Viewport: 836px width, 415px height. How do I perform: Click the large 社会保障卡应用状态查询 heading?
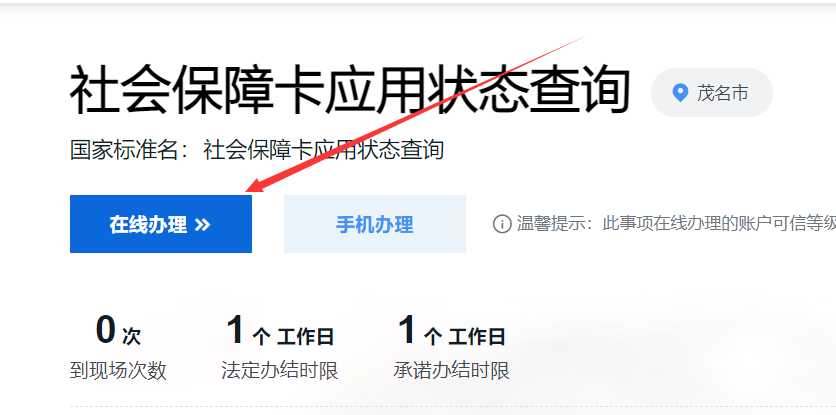click(x=350, y=90)
